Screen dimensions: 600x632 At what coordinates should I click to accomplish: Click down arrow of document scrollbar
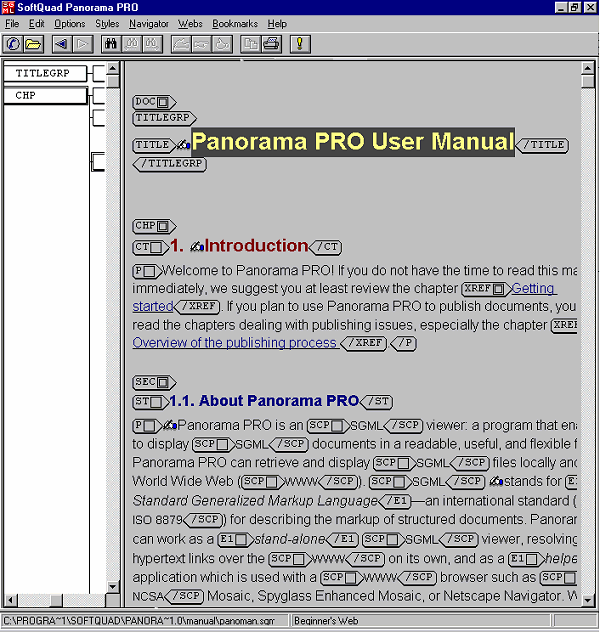(589, 601)
